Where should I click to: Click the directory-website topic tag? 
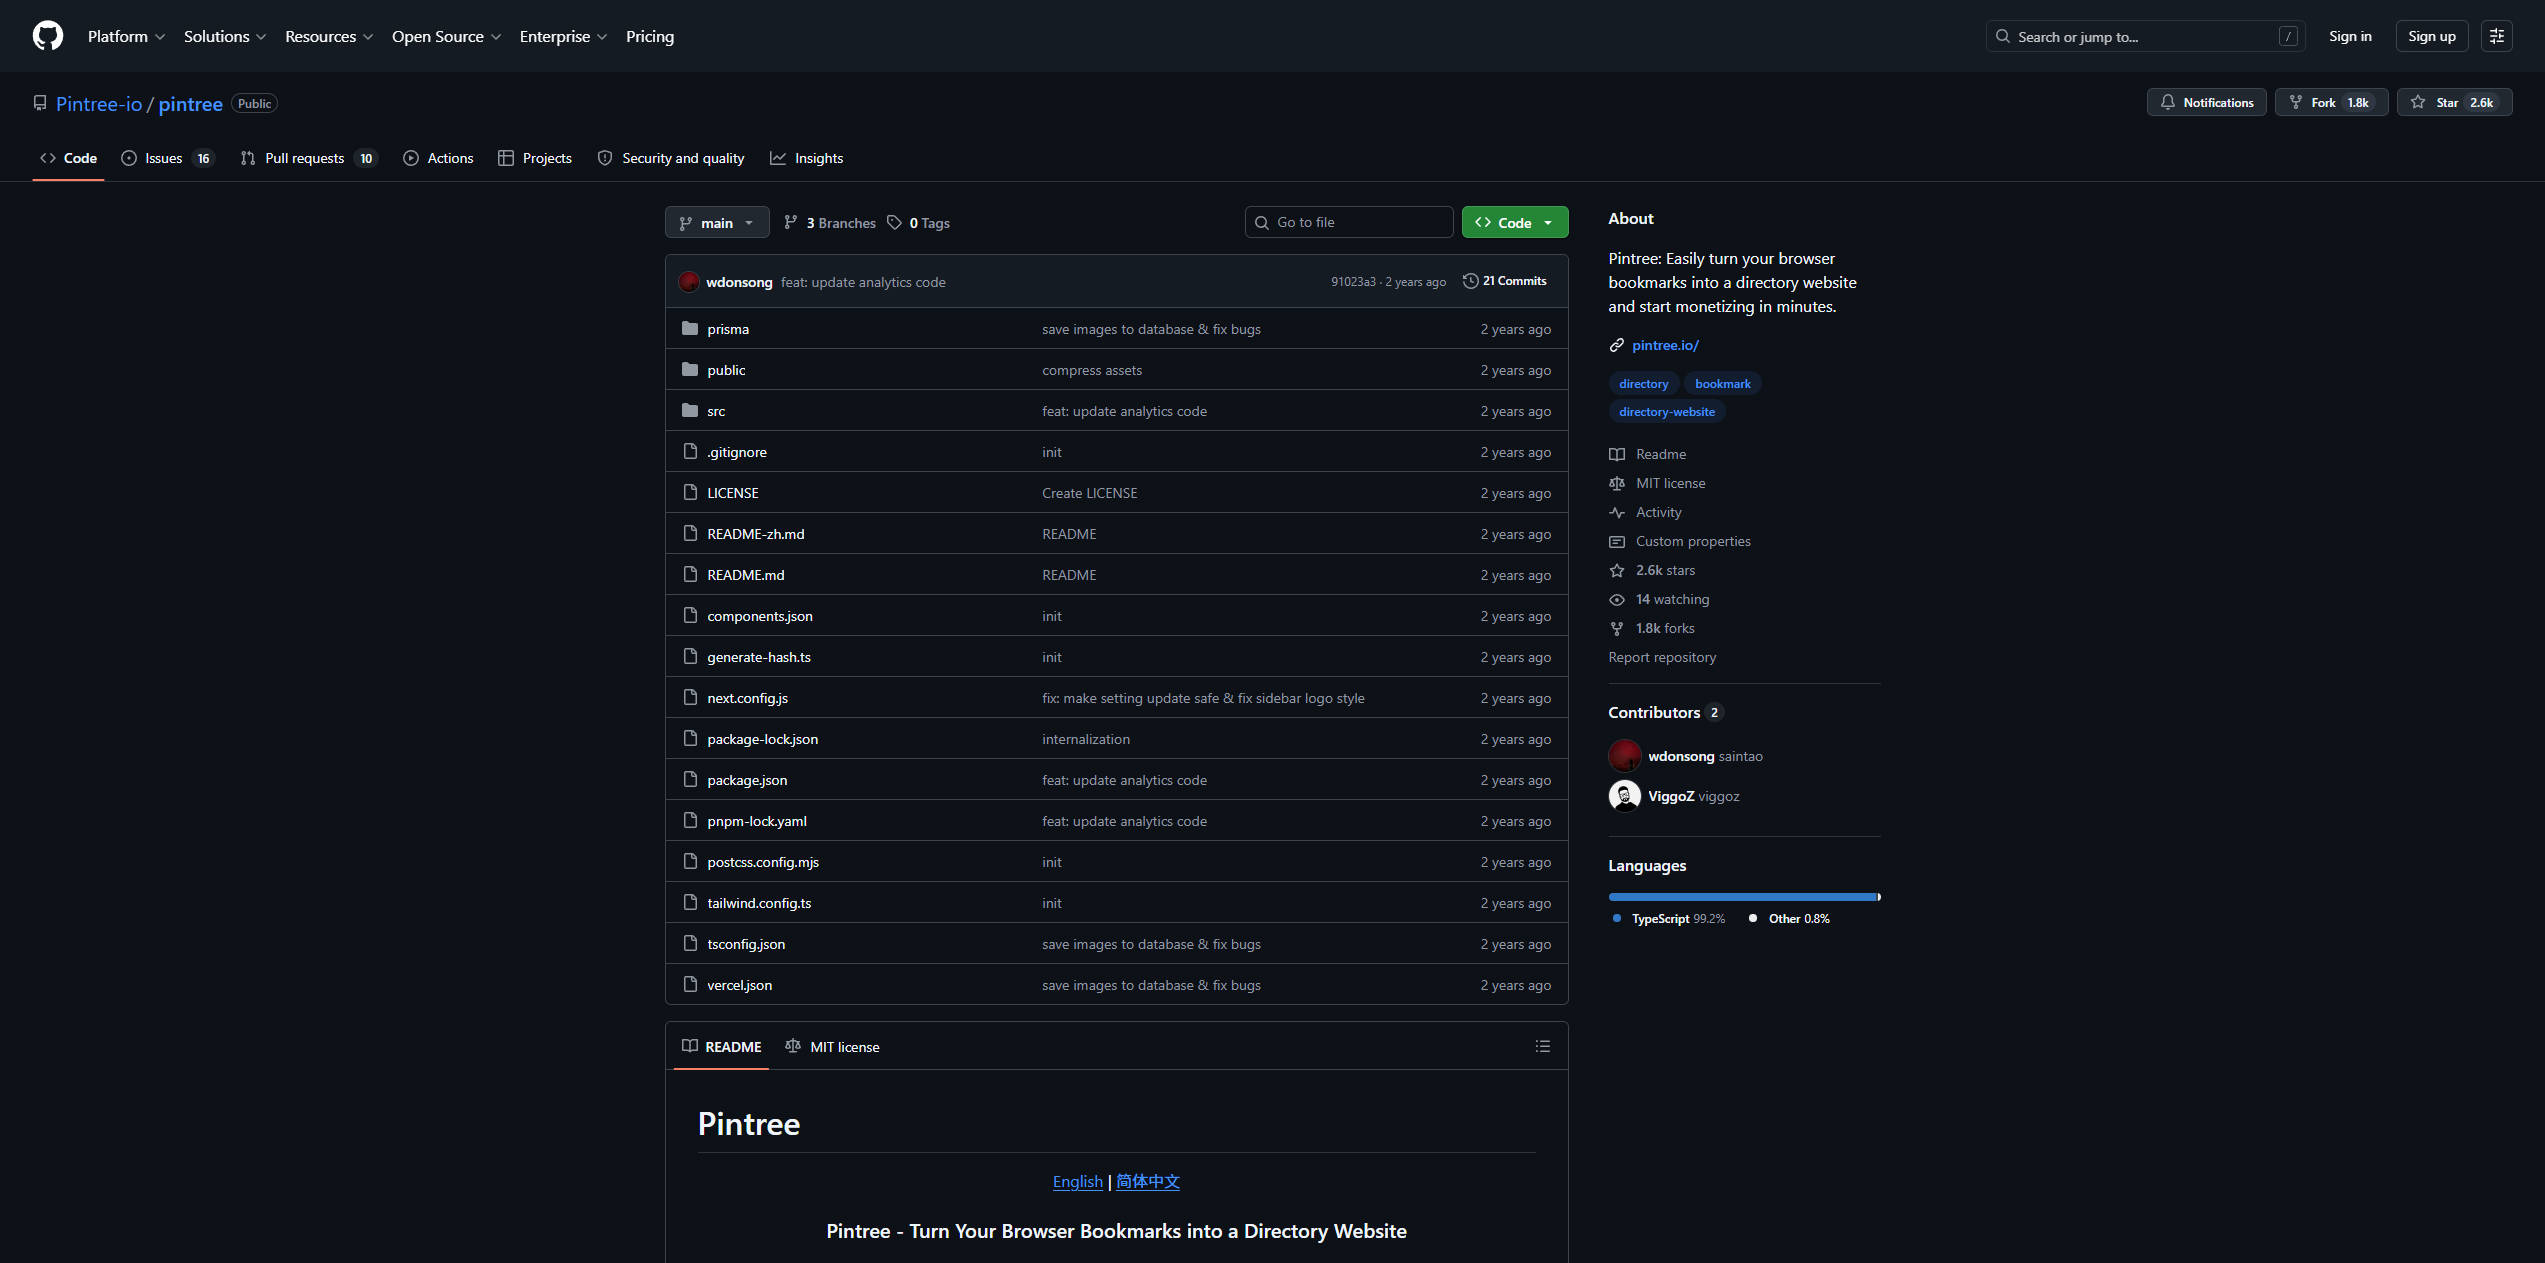pyautogui.click(x=1666, y=412)
